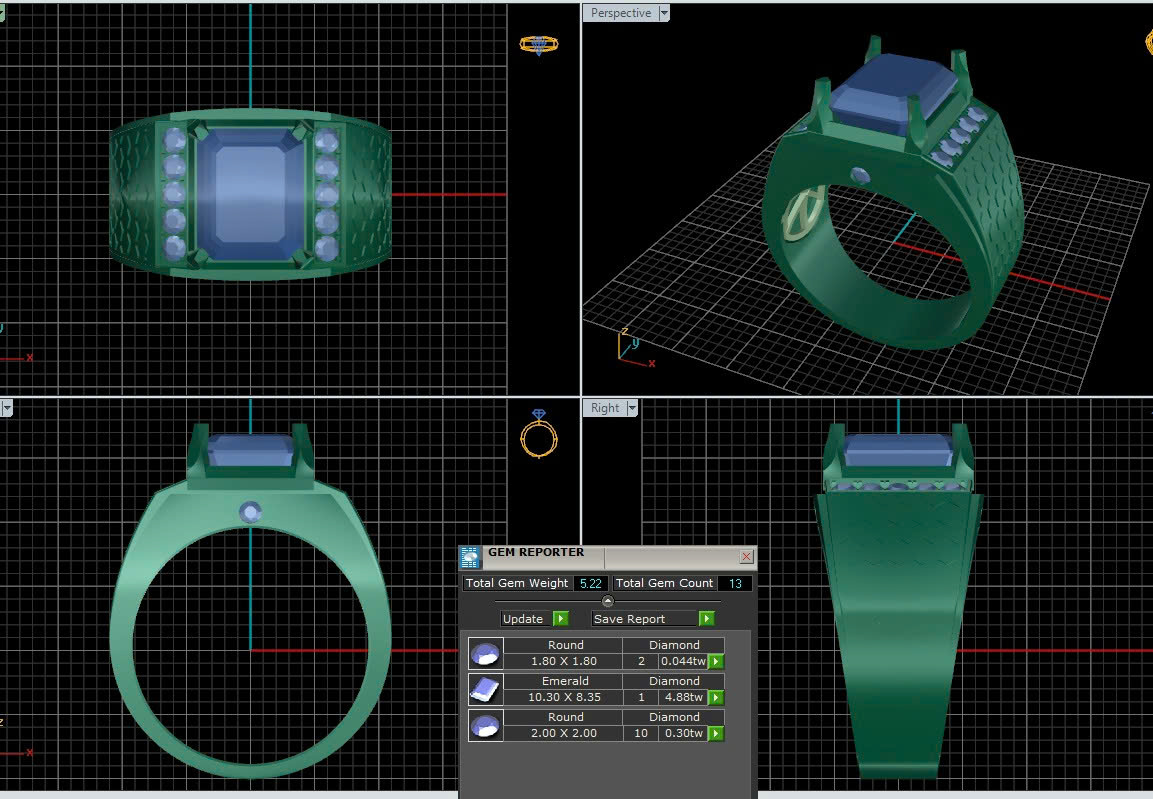Select the 1.80 round gem icon

click(x=485, y=654)
